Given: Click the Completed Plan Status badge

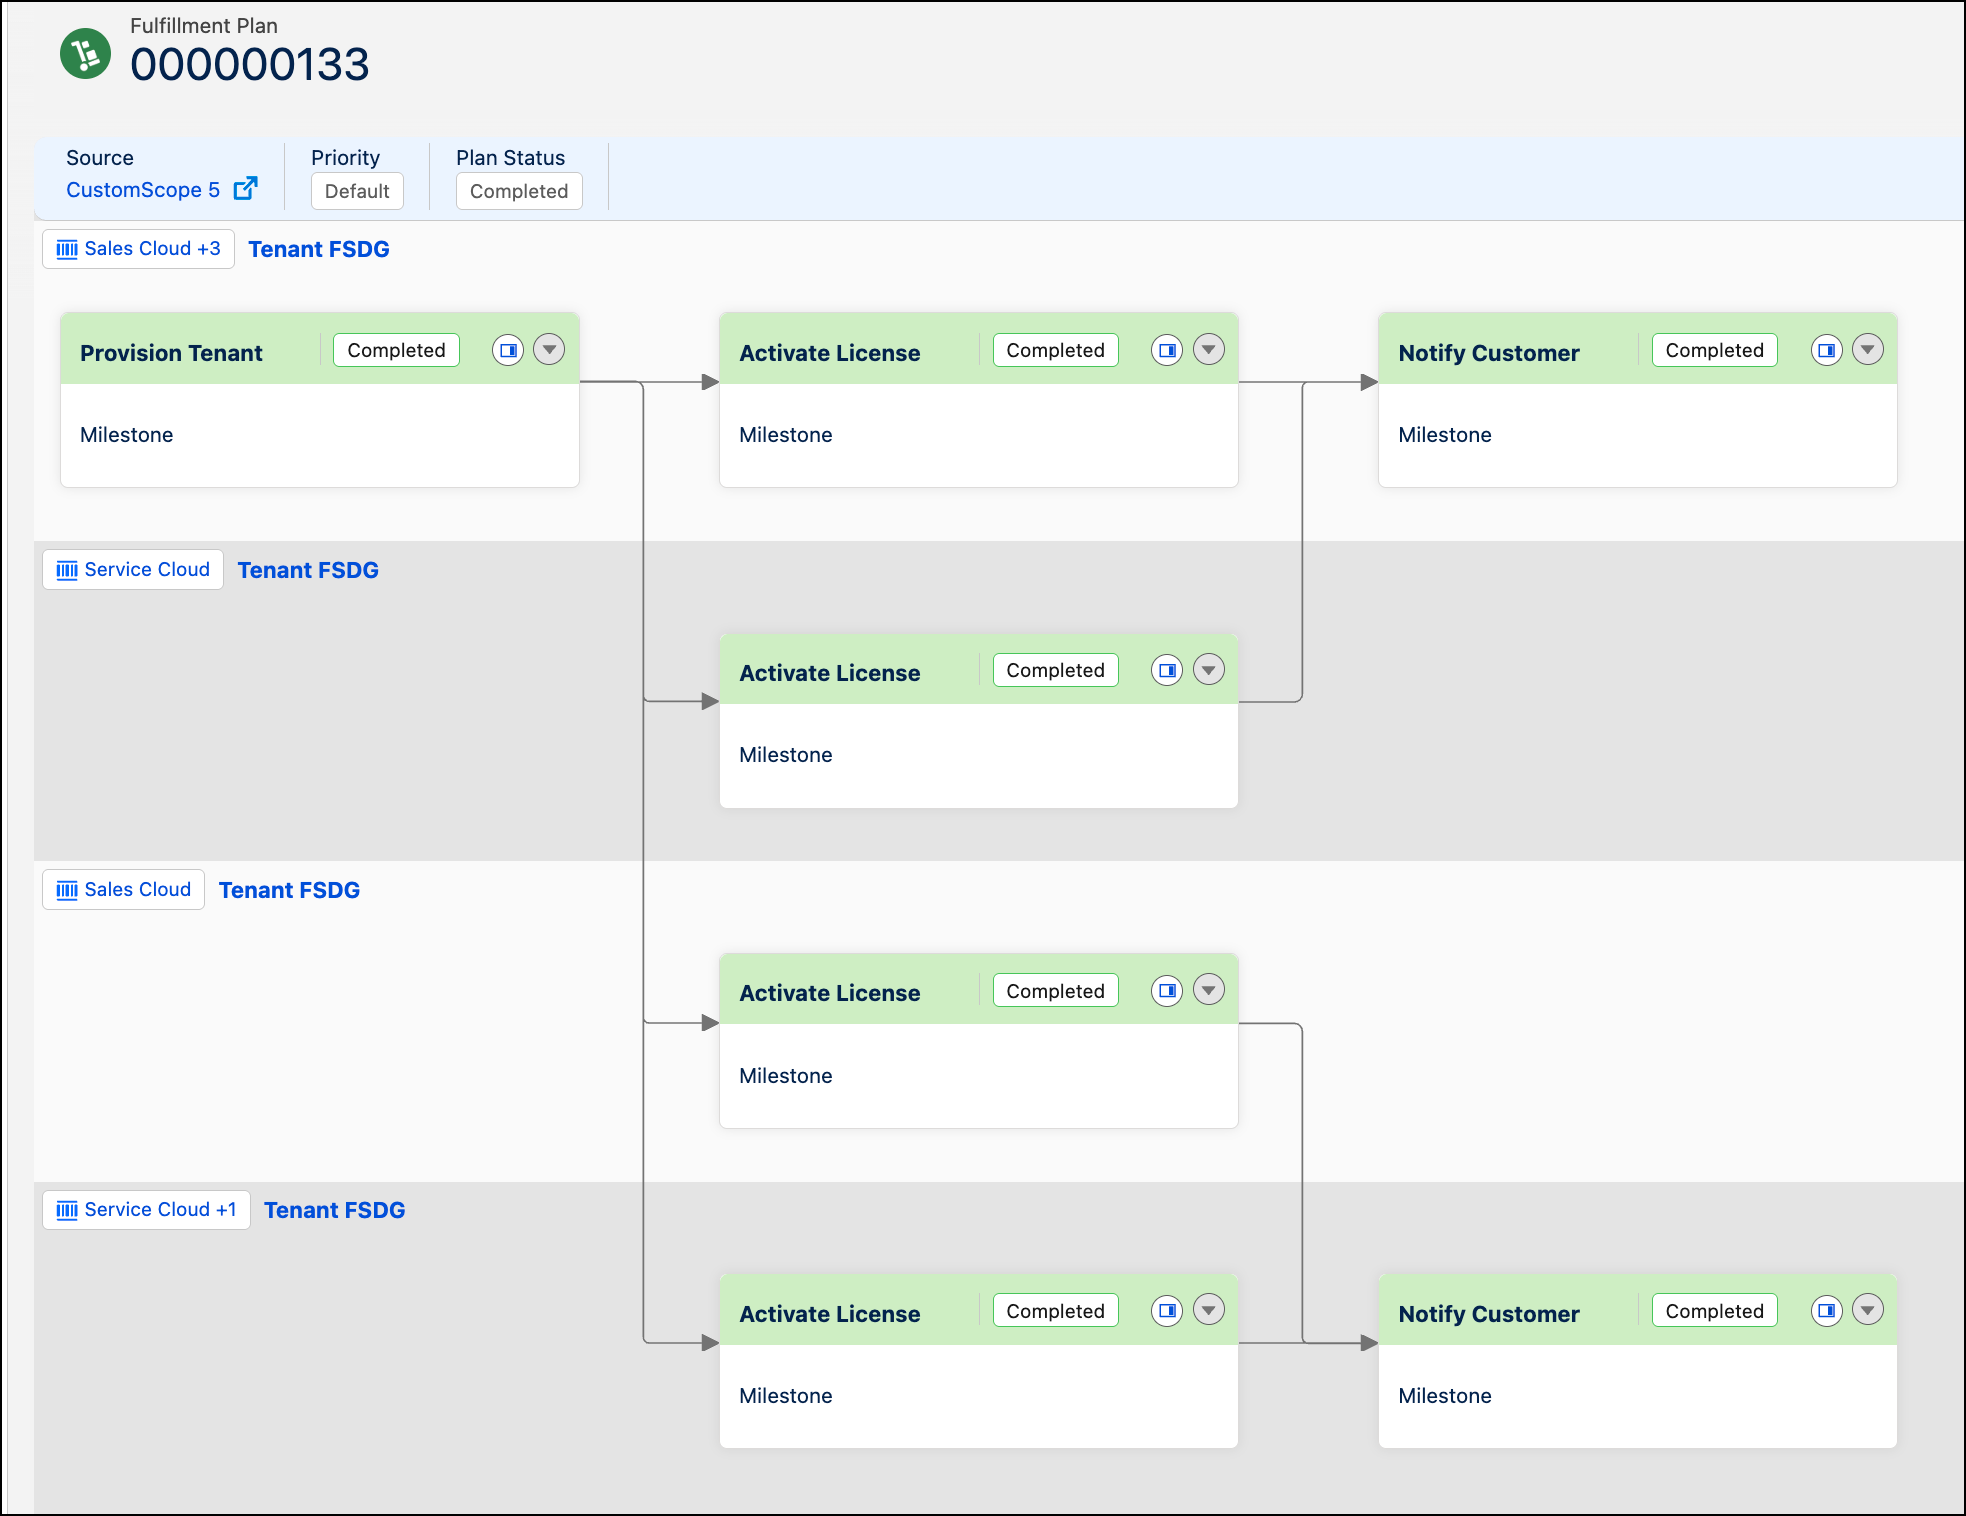Looking at the screenshot, I should point(519,191).
